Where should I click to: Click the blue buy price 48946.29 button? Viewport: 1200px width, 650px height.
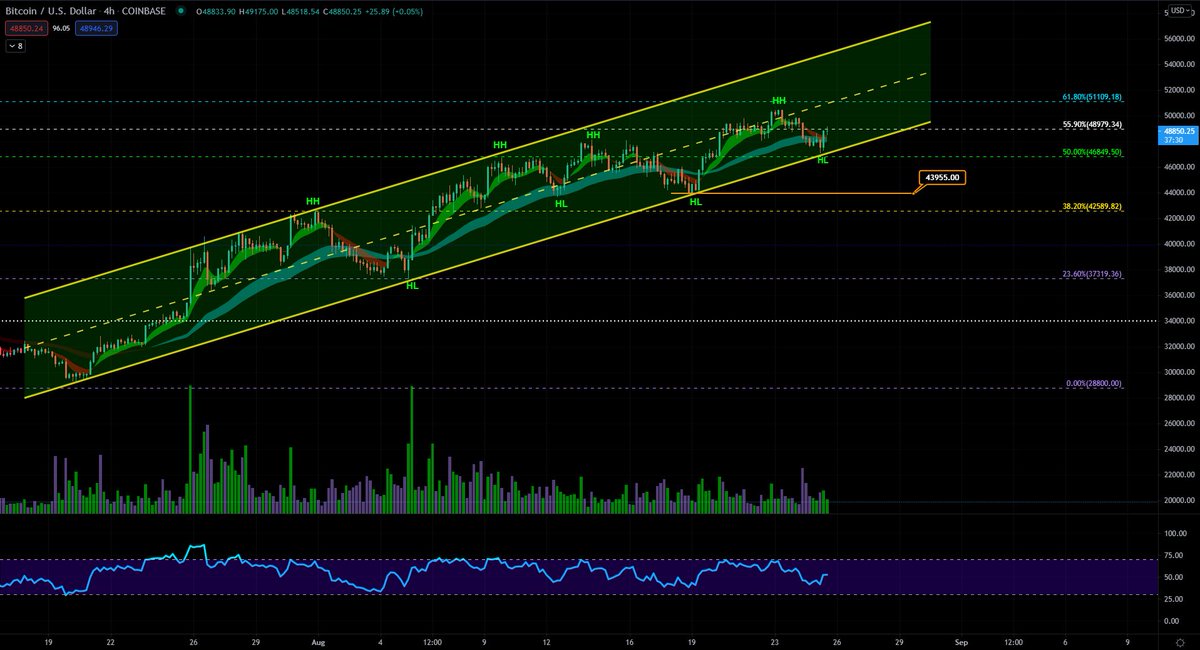95,29
